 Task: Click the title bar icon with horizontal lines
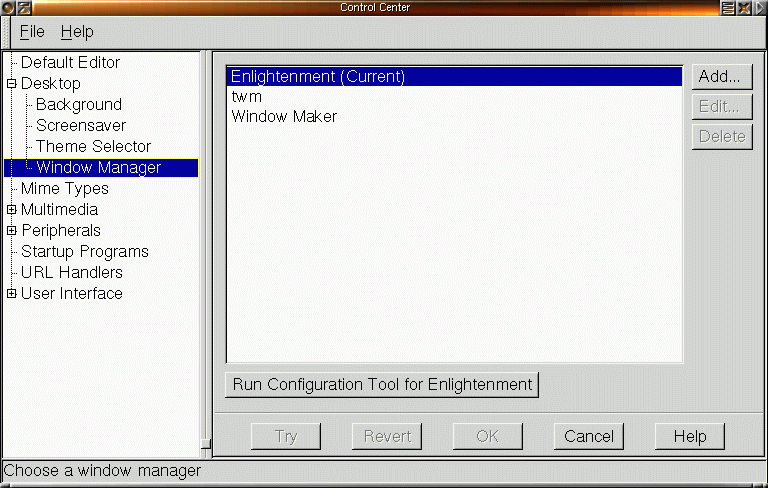(728, 7)
